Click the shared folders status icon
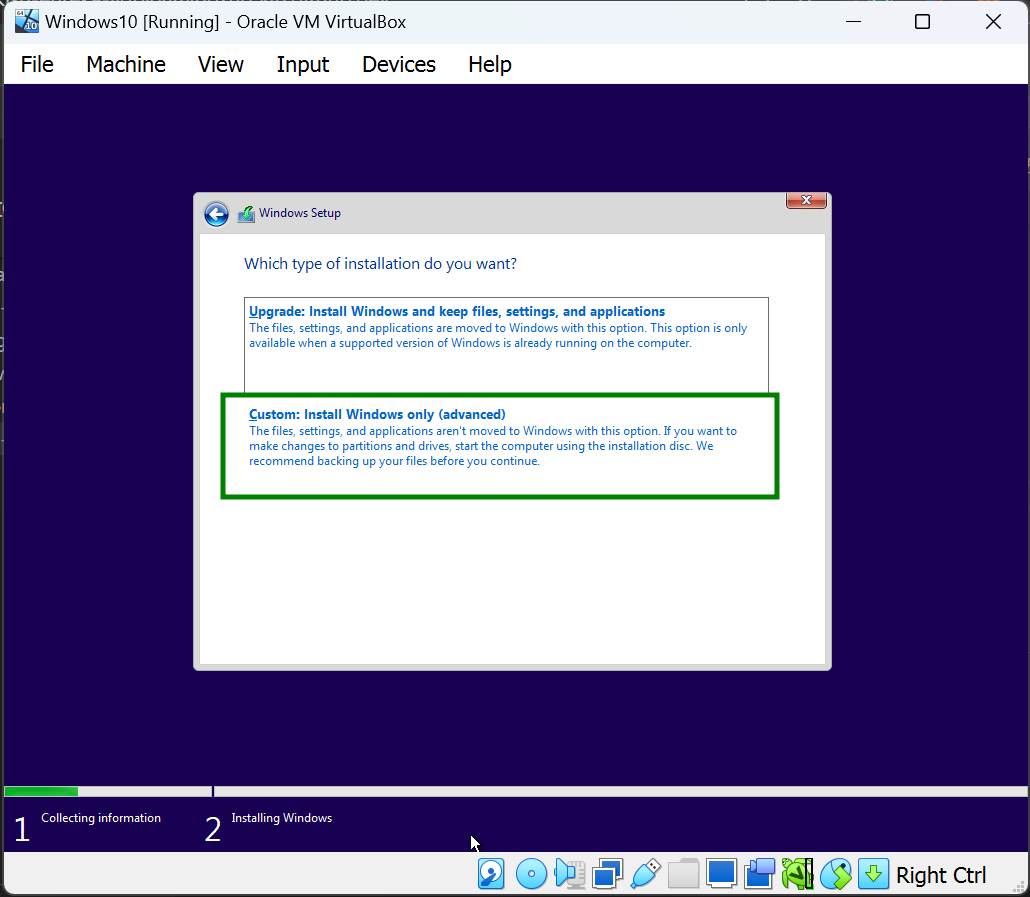This screenshot has height=897, width=1030. (683, 874)
